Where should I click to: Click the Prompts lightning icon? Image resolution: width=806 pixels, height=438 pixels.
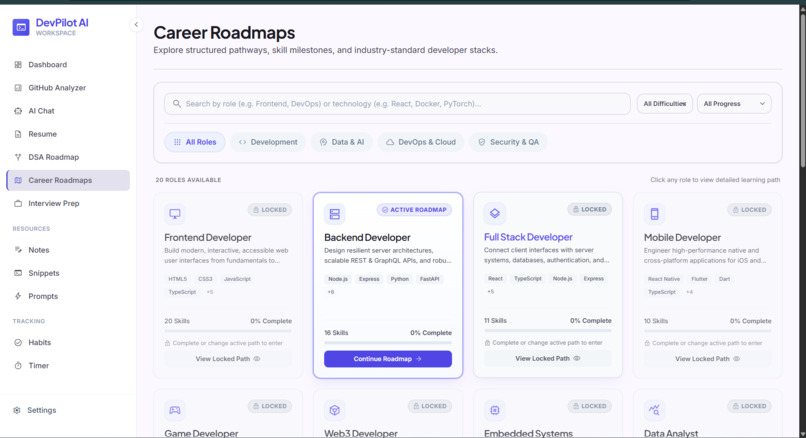click(18, 296)
